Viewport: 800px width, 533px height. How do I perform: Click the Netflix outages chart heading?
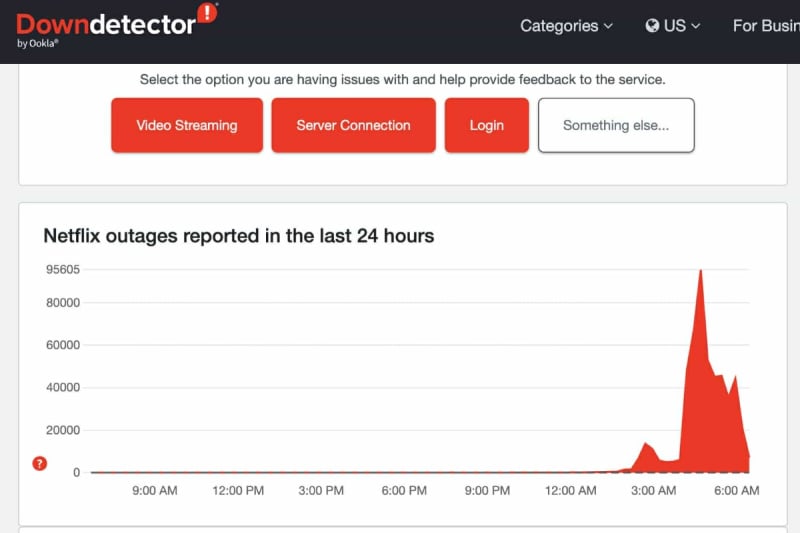click(238, 236)
